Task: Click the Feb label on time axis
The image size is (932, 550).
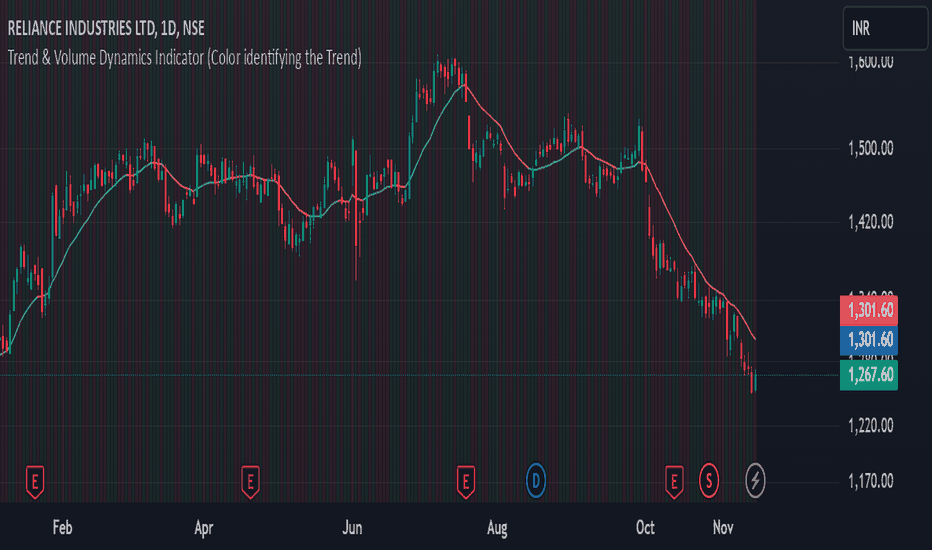Action: pos(62,527)
